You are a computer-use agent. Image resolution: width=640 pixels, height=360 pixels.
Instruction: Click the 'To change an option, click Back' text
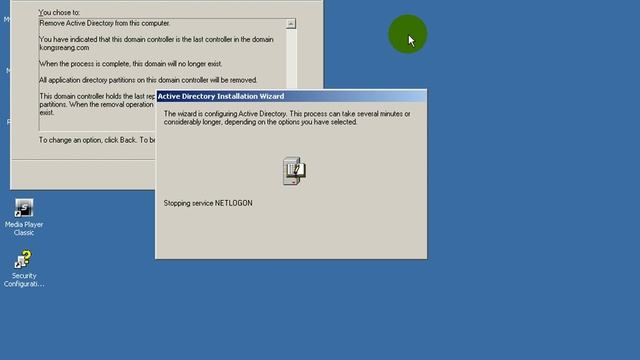[97, 140]
